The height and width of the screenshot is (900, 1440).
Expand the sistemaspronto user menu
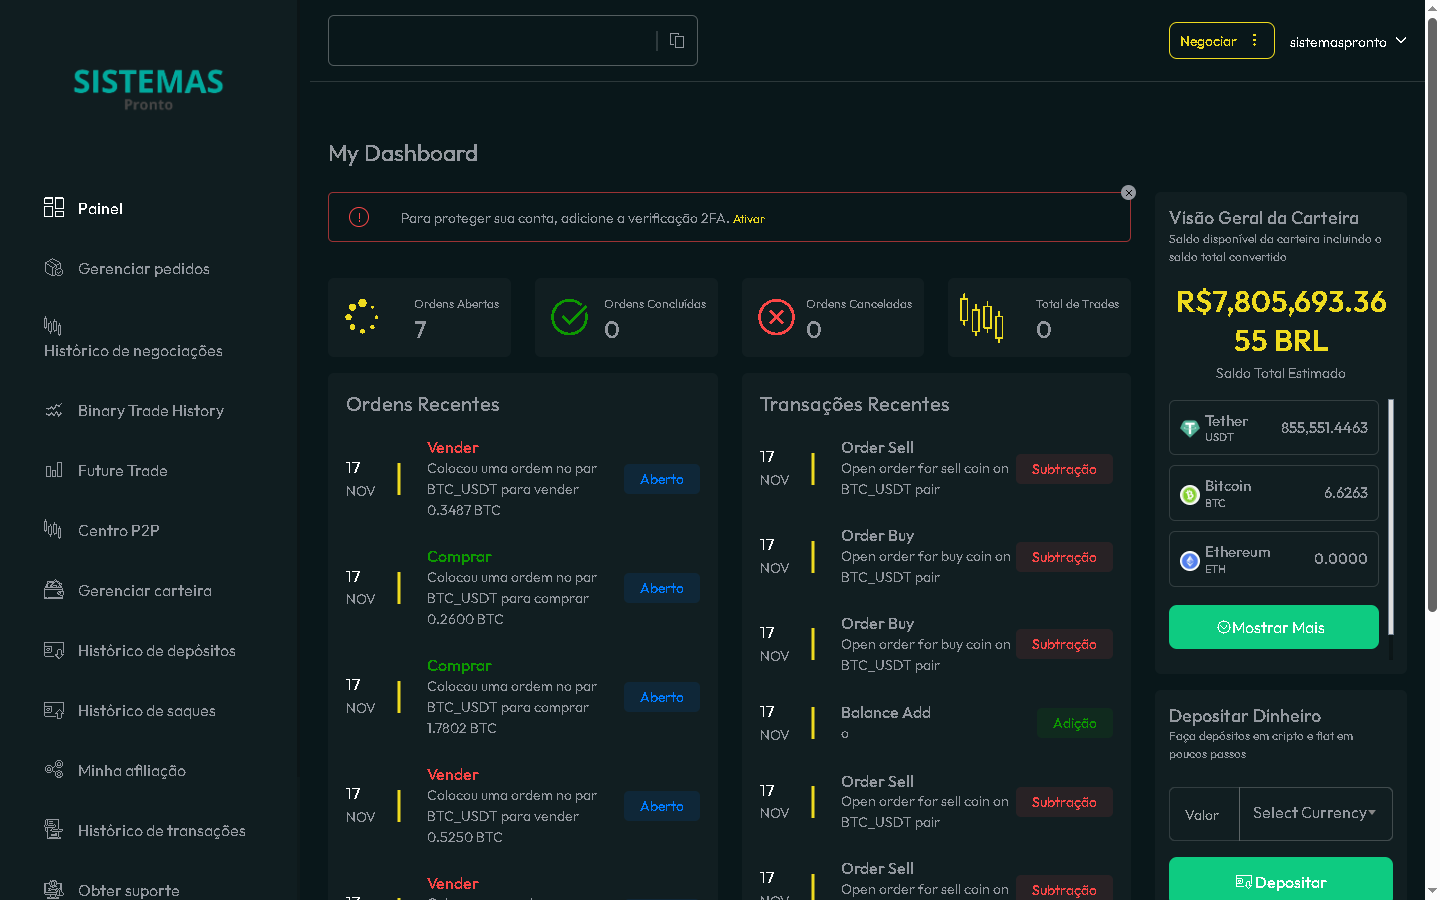coord(1347,42)
